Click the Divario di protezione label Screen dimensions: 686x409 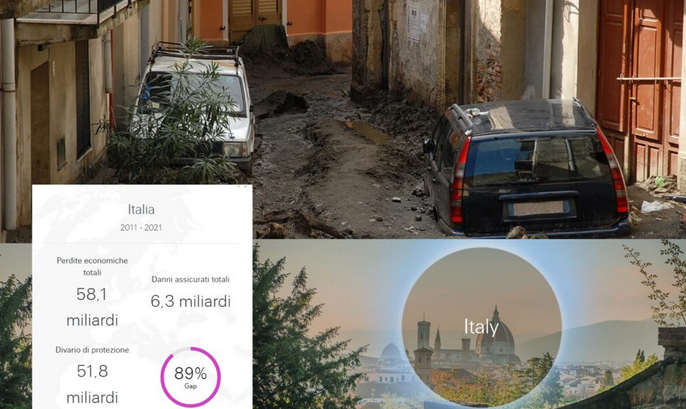(x=92, y=350)
